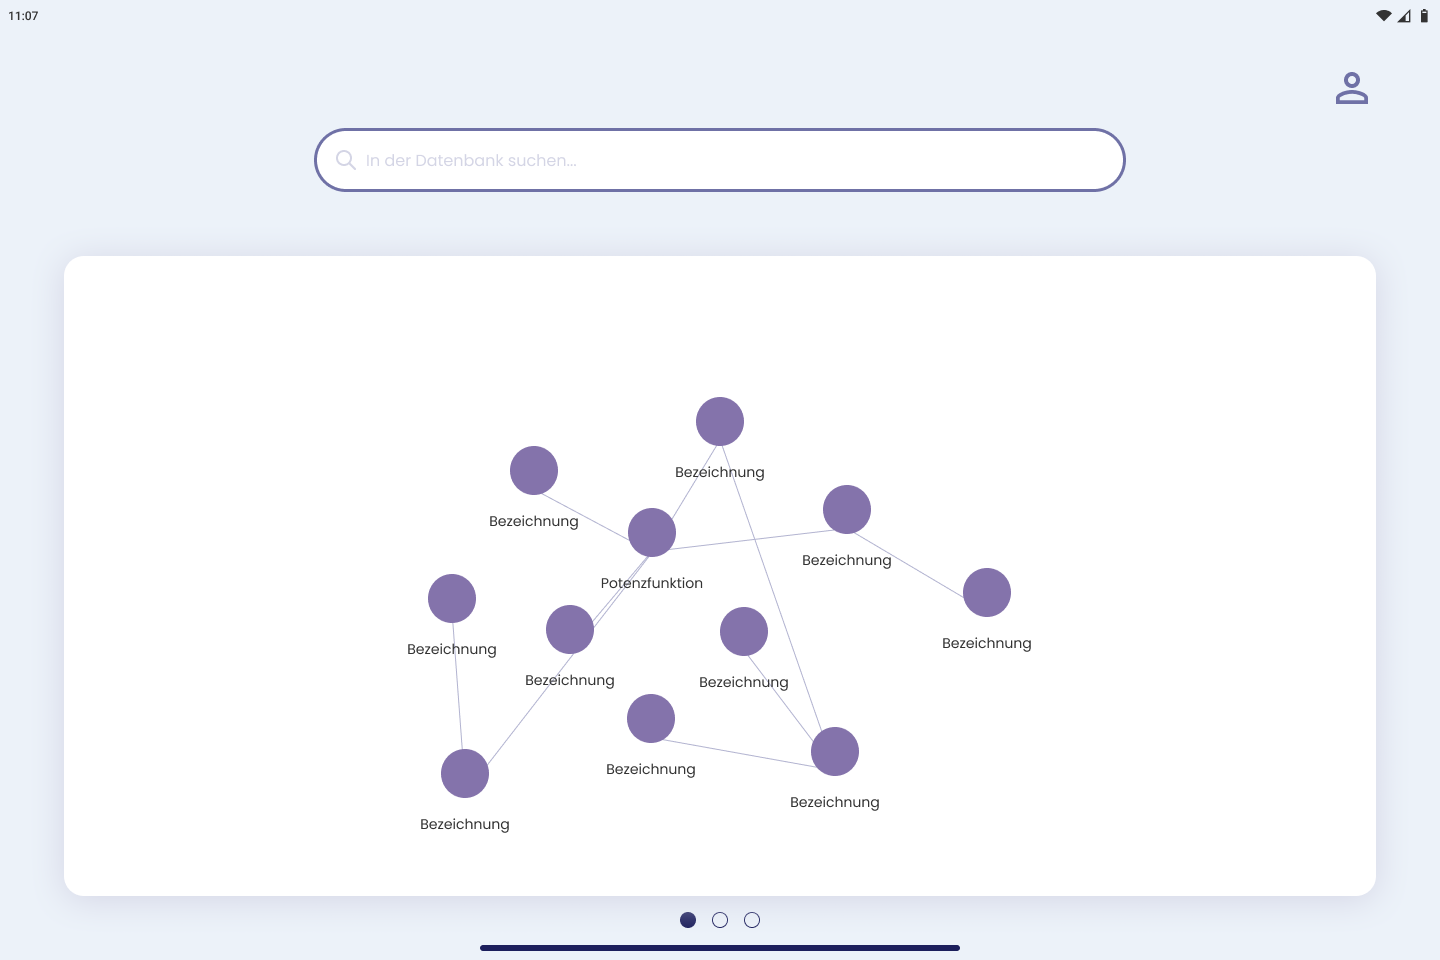Select the Potenzfunktion node in the graph
The image size is (1440, 960).
tap(651, 532)
